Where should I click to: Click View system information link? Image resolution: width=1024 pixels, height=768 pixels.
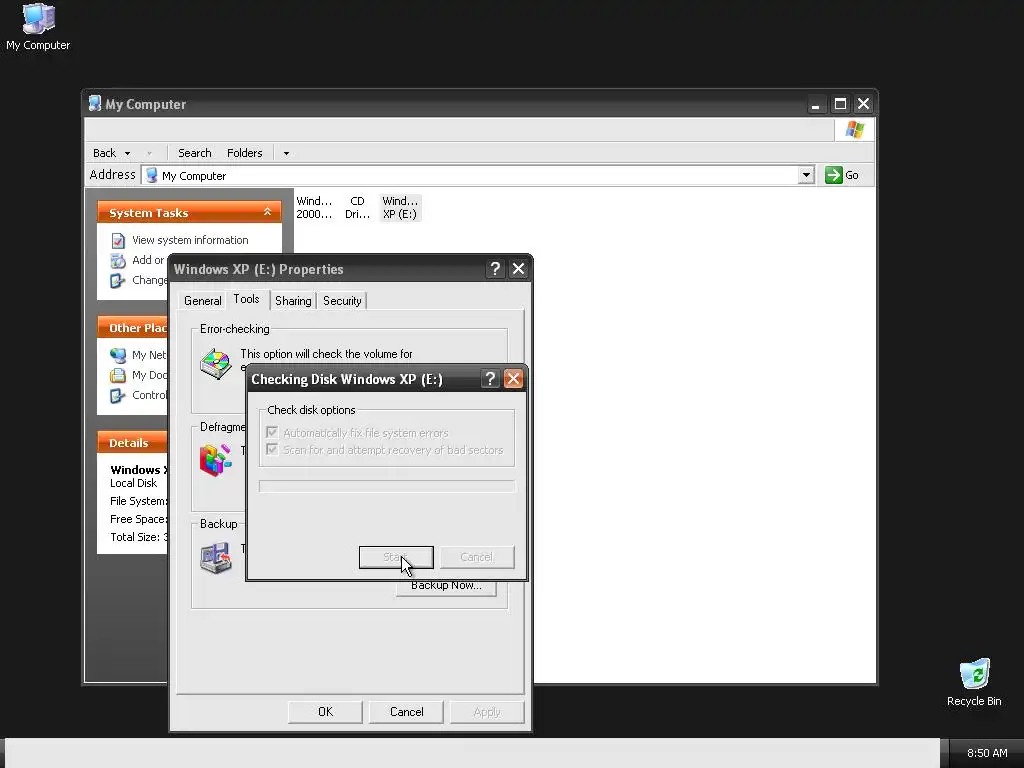tap(190, 240)
